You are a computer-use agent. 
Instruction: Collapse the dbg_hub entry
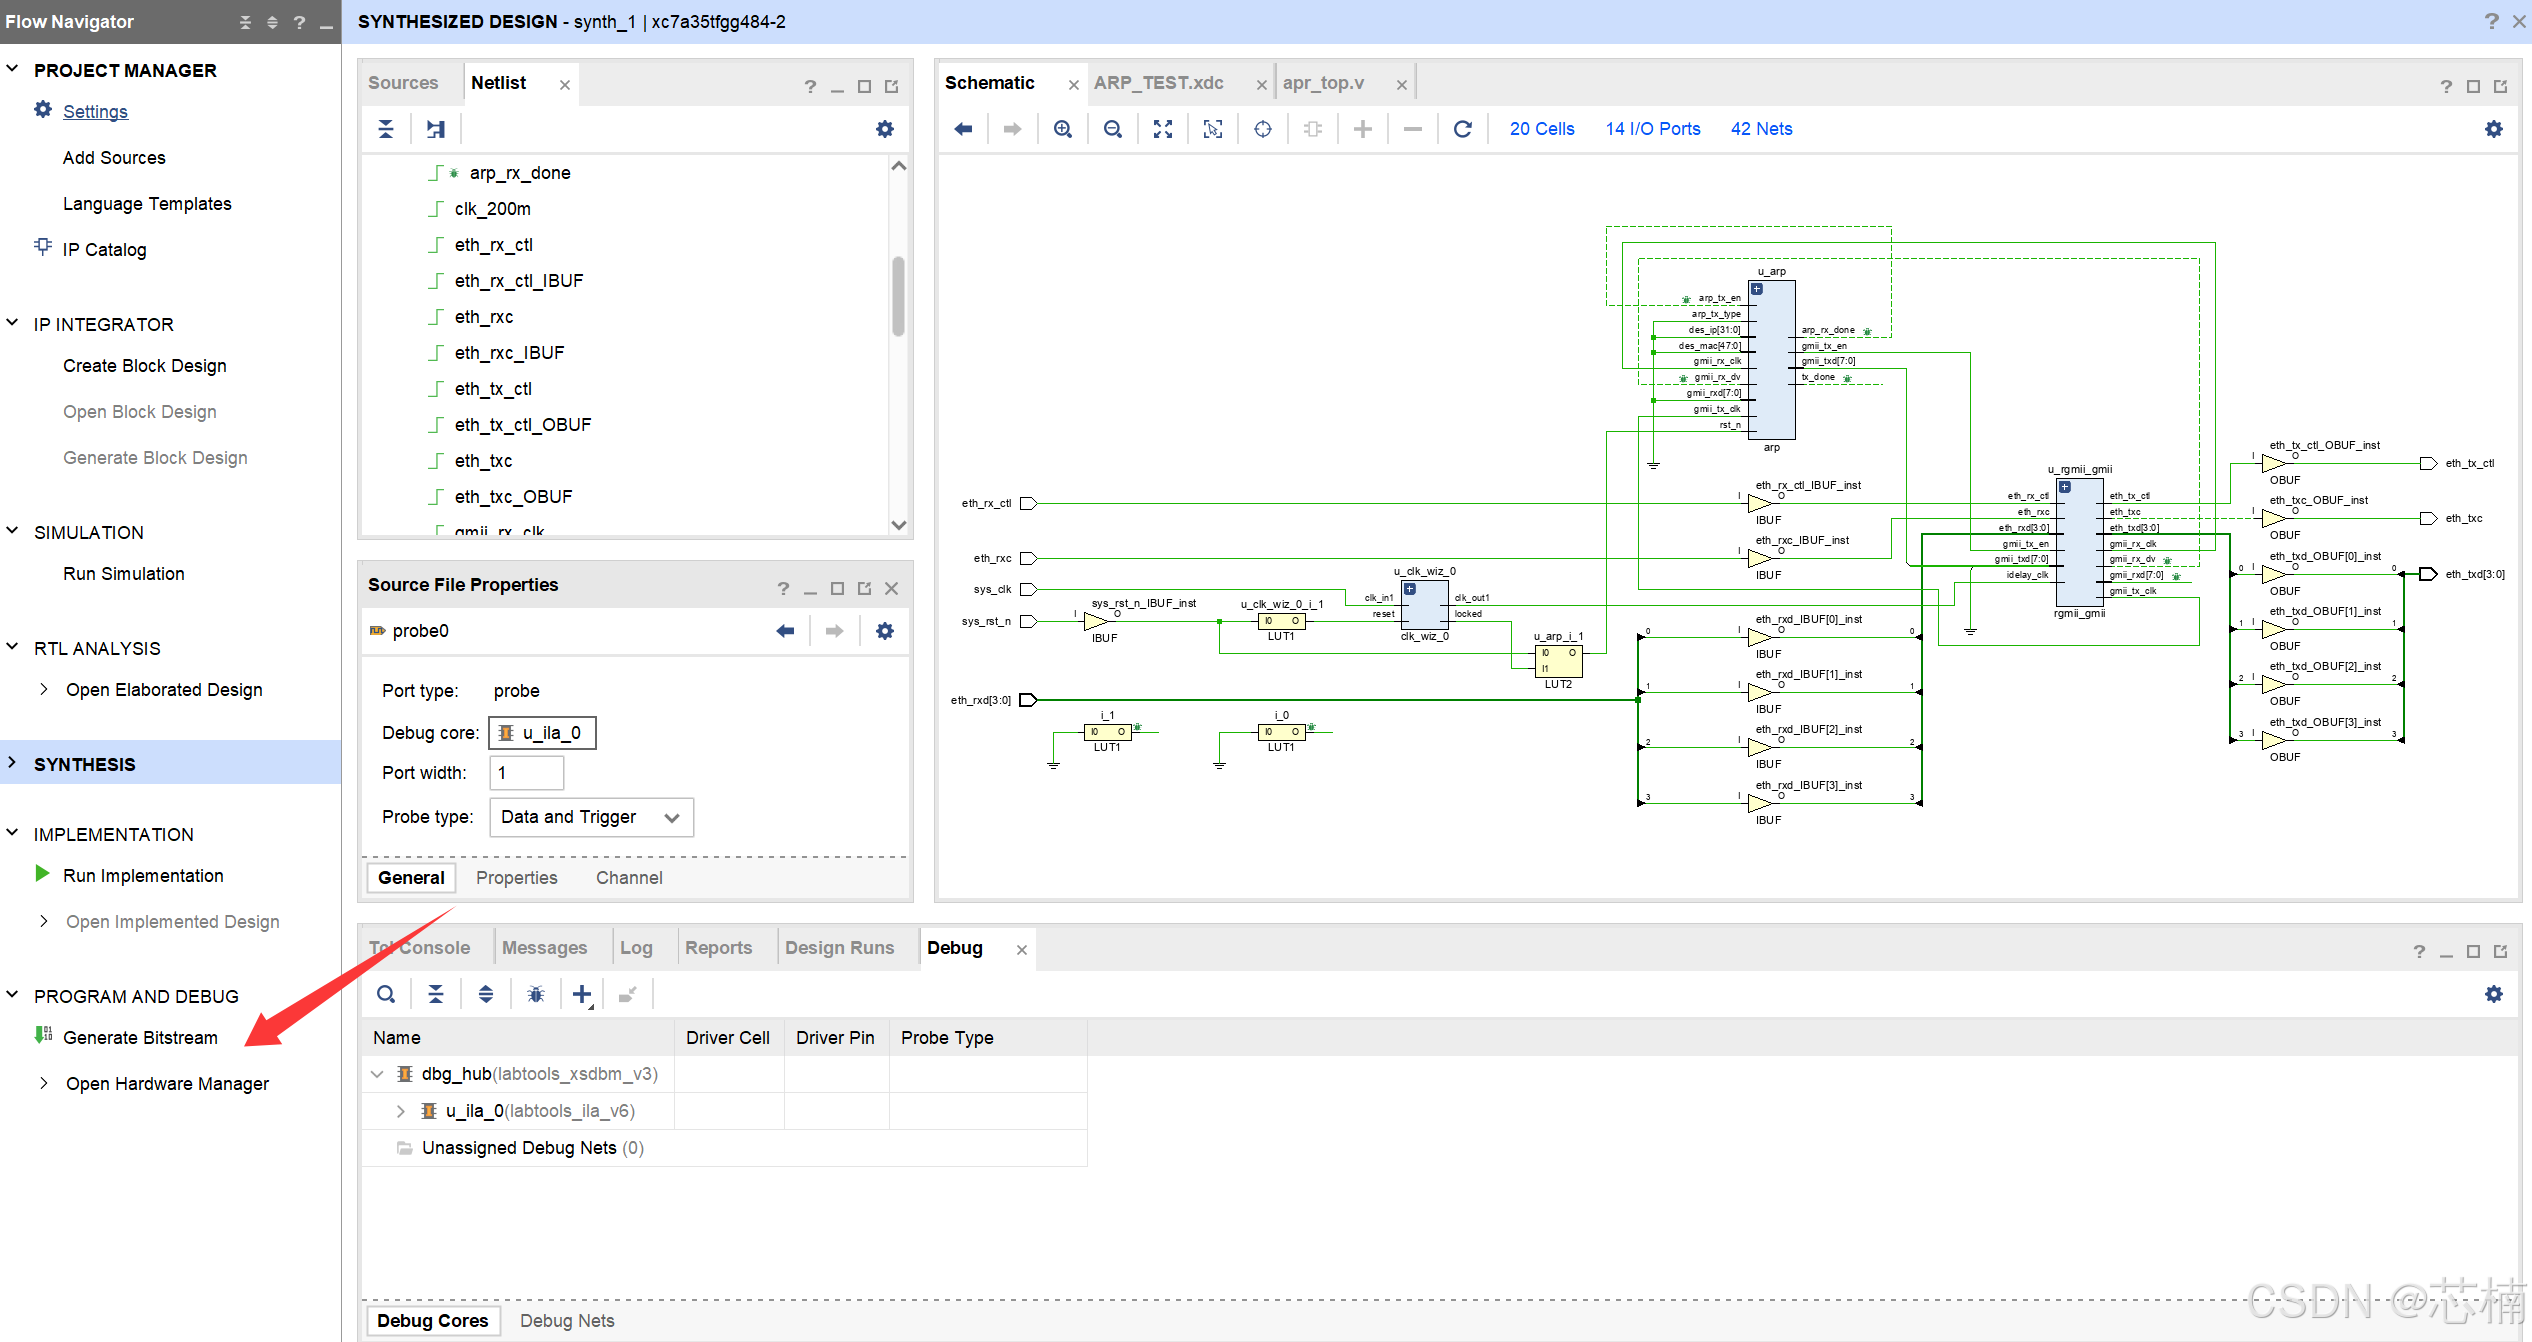click(377, 1073)
